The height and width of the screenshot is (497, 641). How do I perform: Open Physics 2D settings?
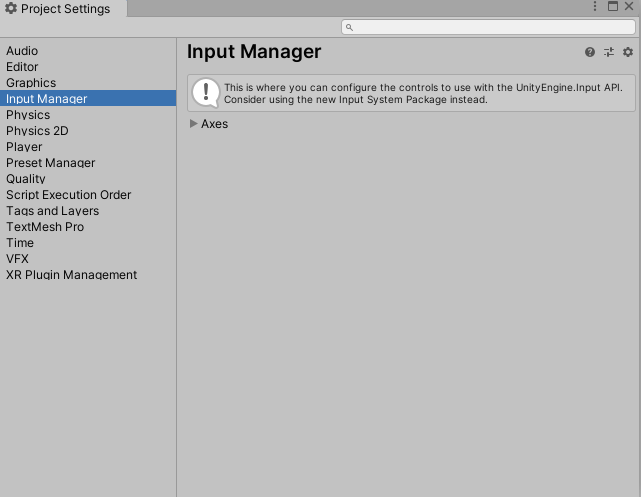37,131
